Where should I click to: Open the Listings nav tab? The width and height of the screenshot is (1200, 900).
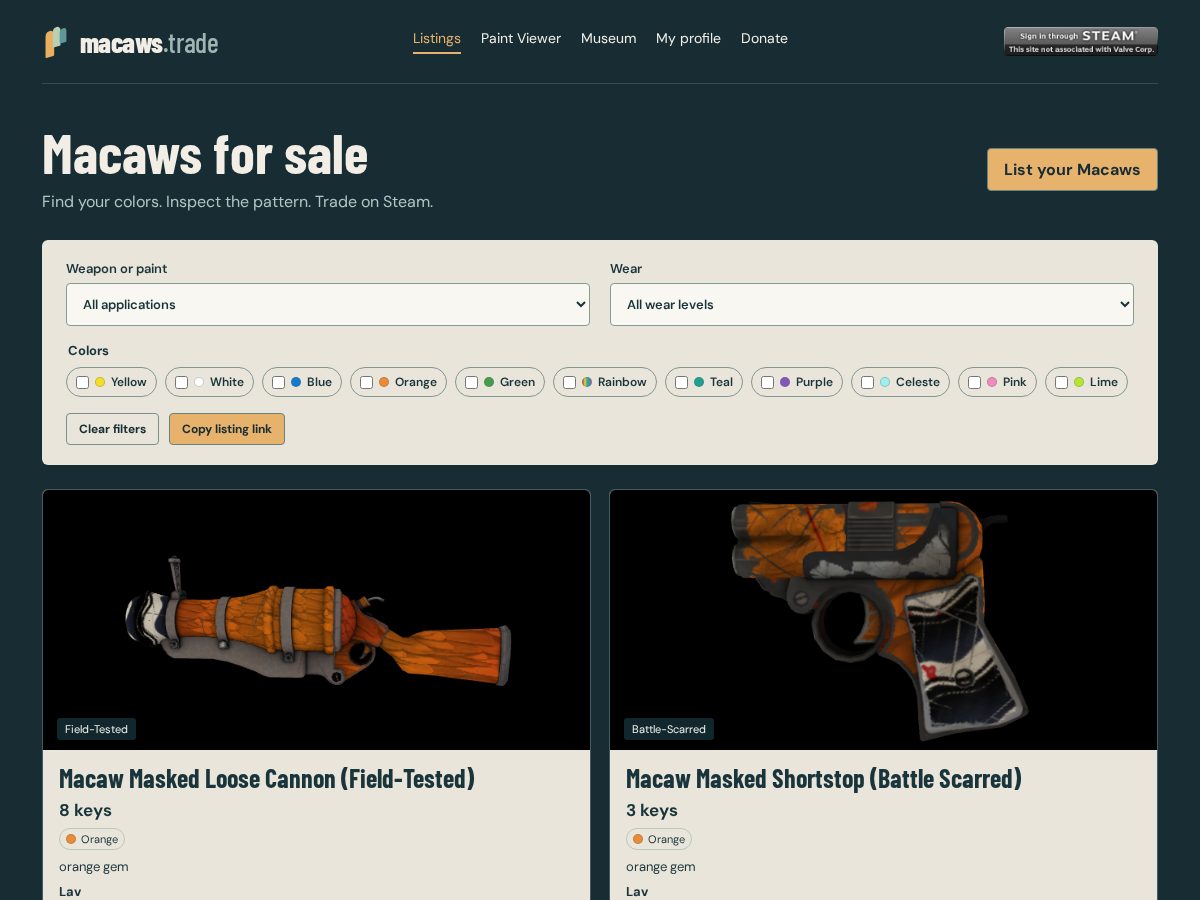coord(437,38)
